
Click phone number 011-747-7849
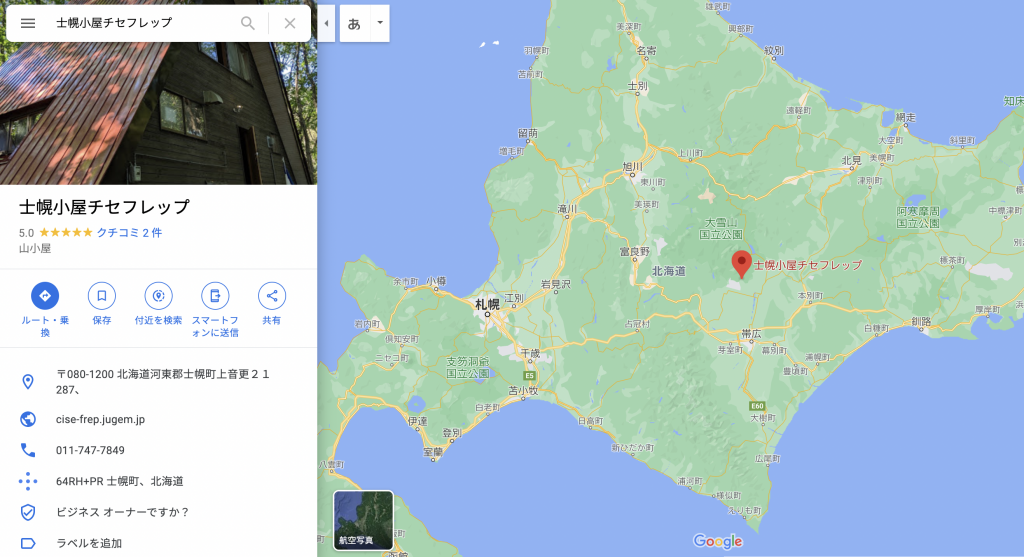[90, 450]
